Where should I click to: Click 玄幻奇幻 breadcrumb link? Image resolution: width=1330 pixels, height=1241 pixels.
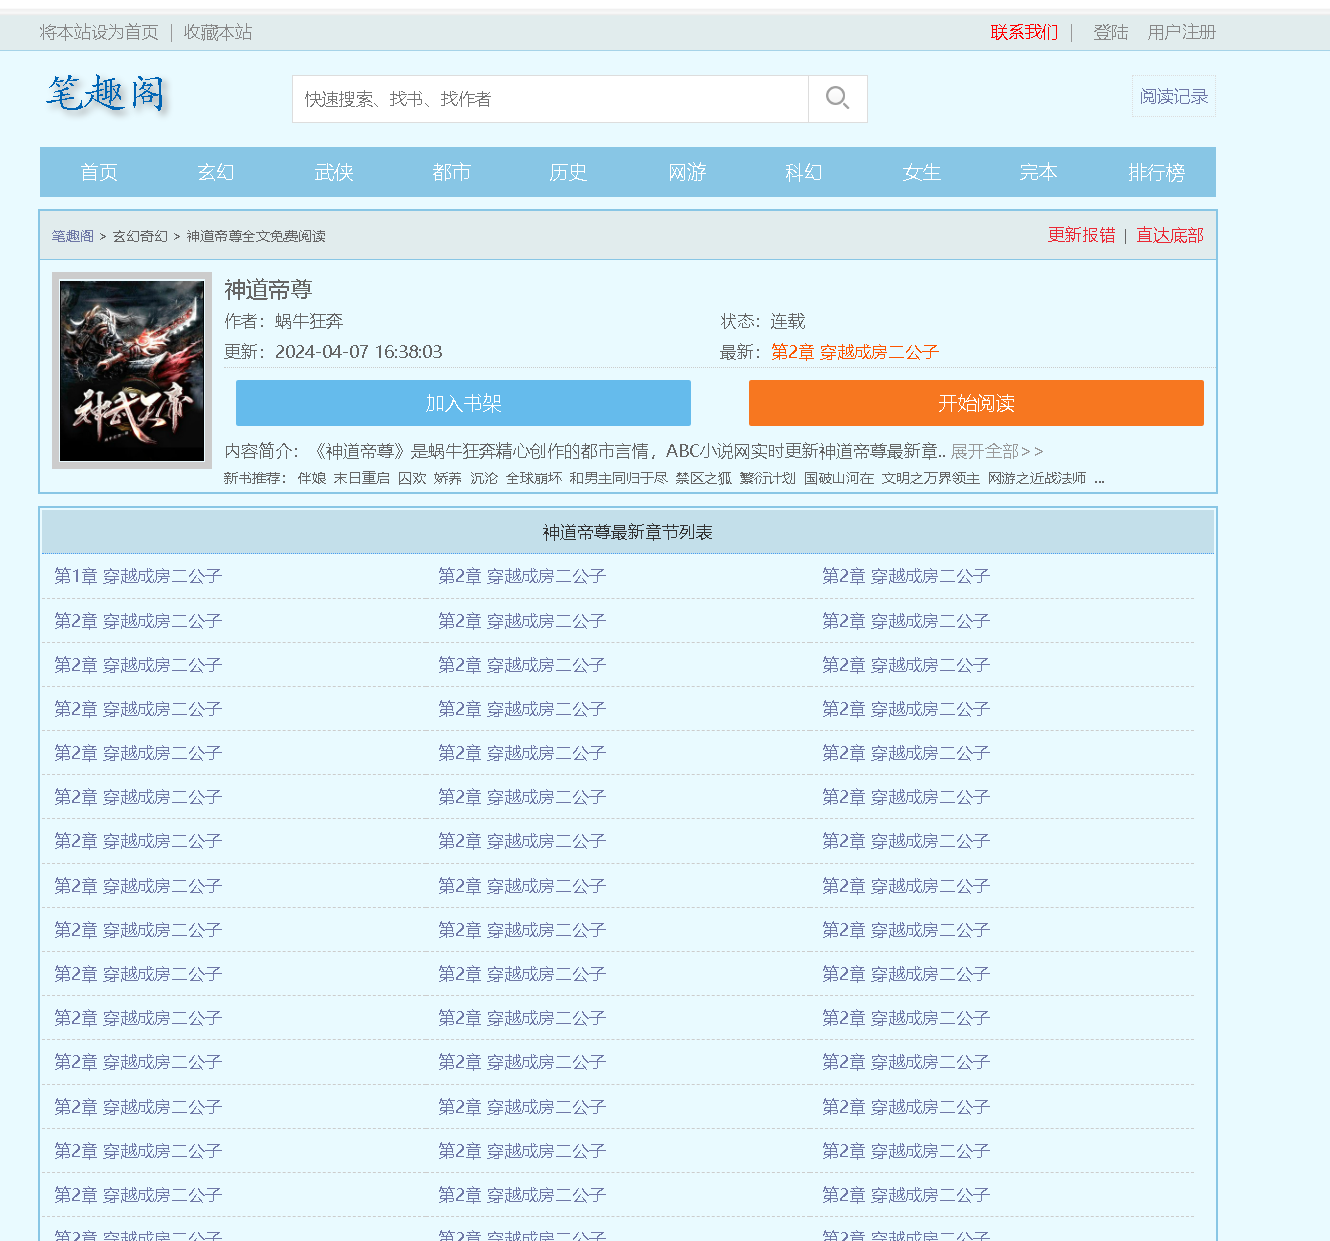click(140, 236)
